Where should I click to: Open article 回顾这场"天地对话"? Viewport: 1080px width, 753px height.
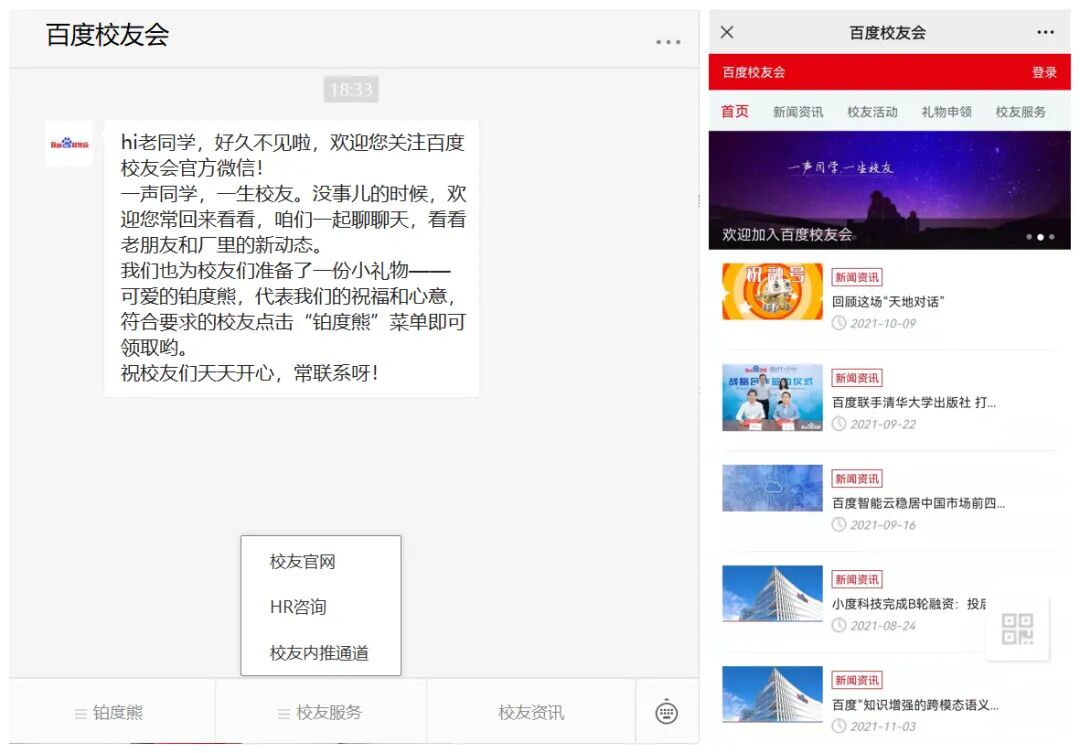[888, 302]
